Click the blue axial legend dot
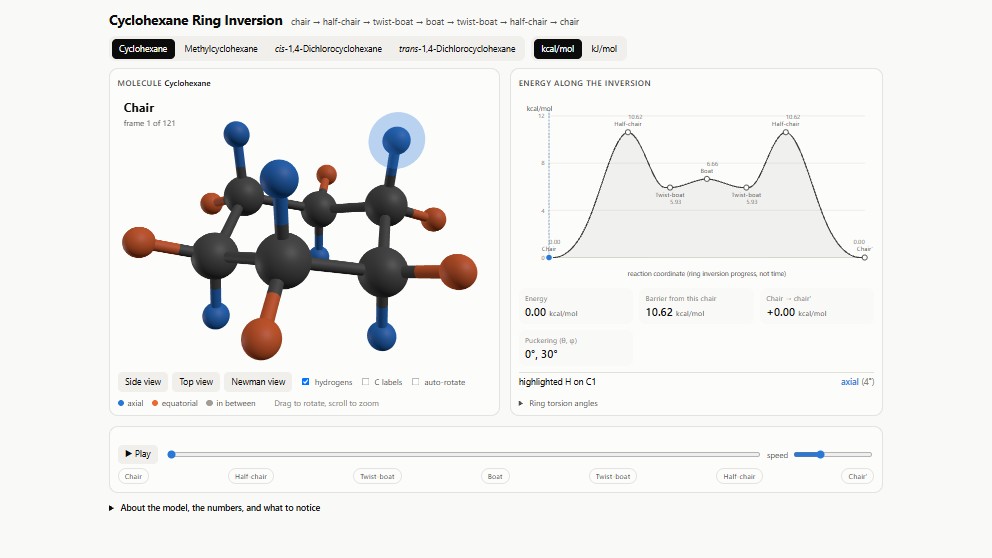The image size is (992, 558). point(121,403)
